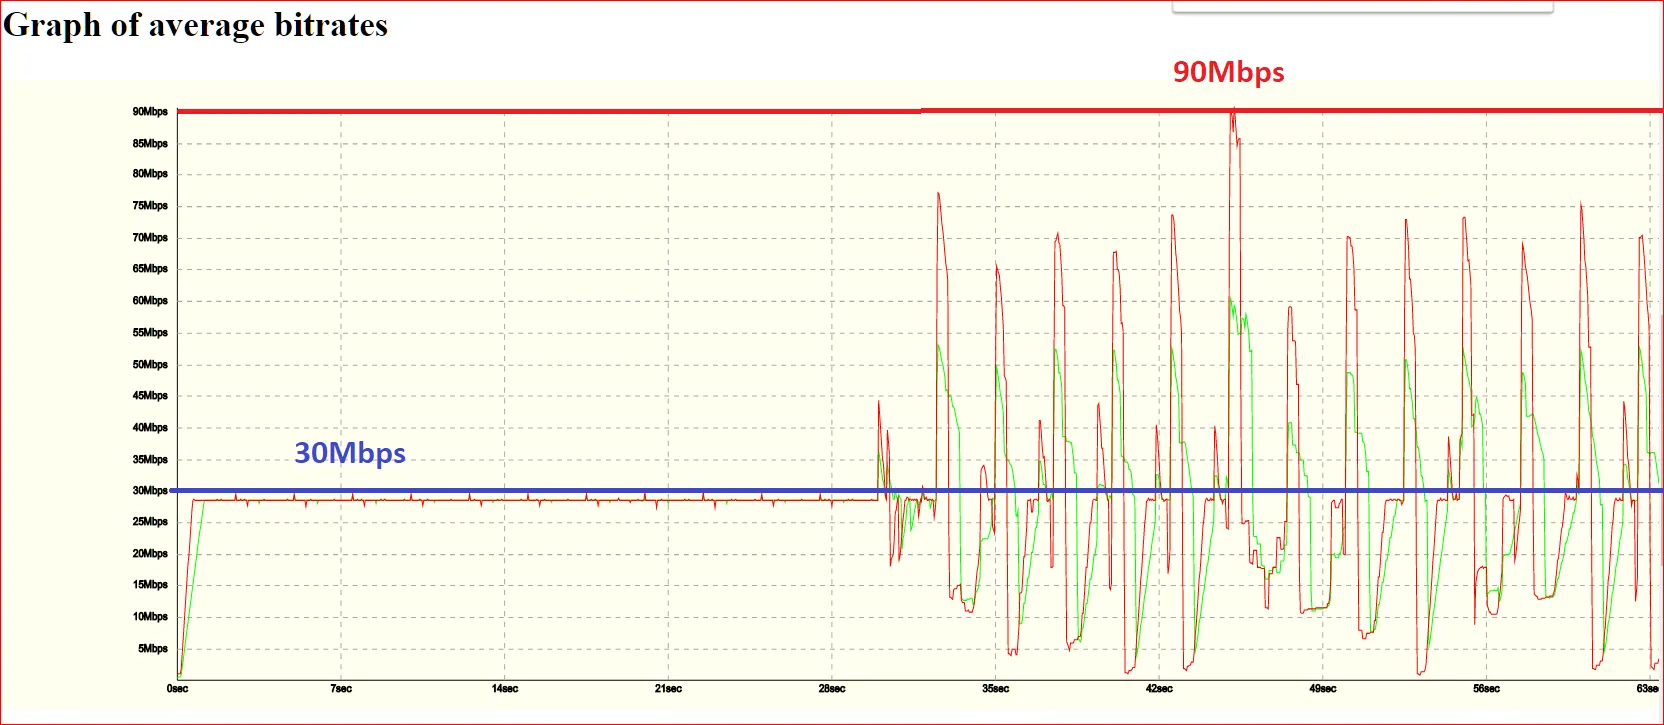The width and height of the screenshot is (1664, 725).
Task: Select the 50Mbps y-axis tick label
Action: click(x=150, y=365)
